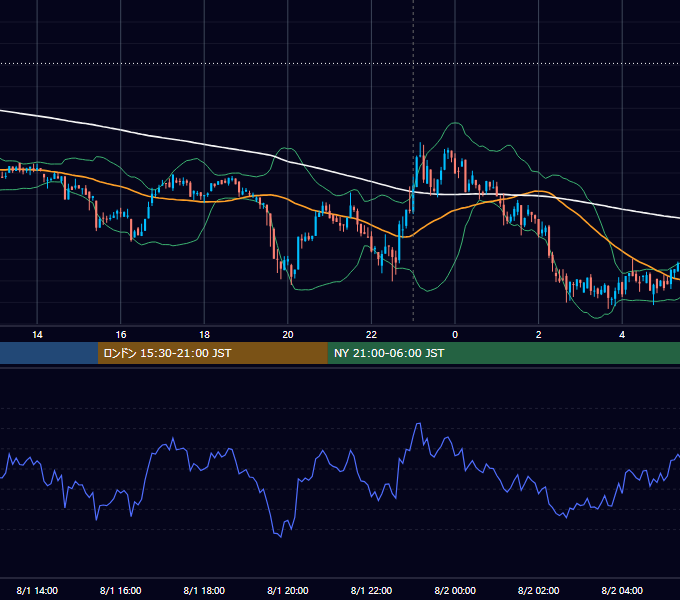Click the 8/1 22:00 time label
Viewport: 680px width, 600px height.
(x=371, y=590)
